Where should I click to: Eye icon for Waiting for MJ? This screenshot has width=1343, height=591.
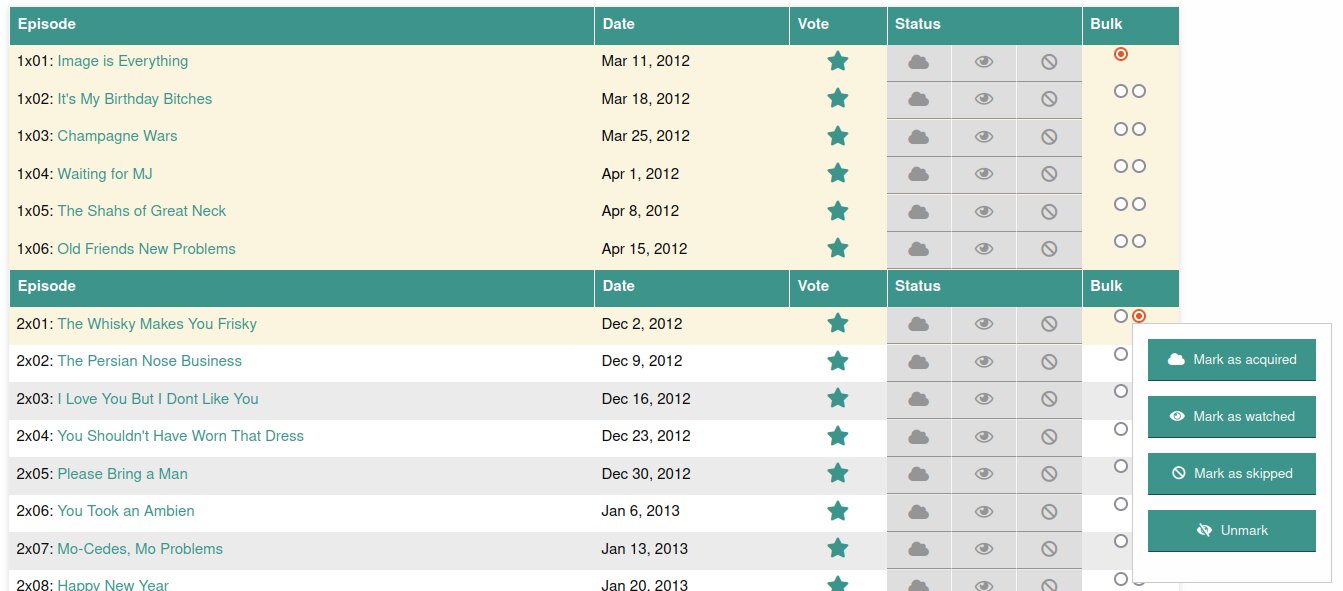984,174
